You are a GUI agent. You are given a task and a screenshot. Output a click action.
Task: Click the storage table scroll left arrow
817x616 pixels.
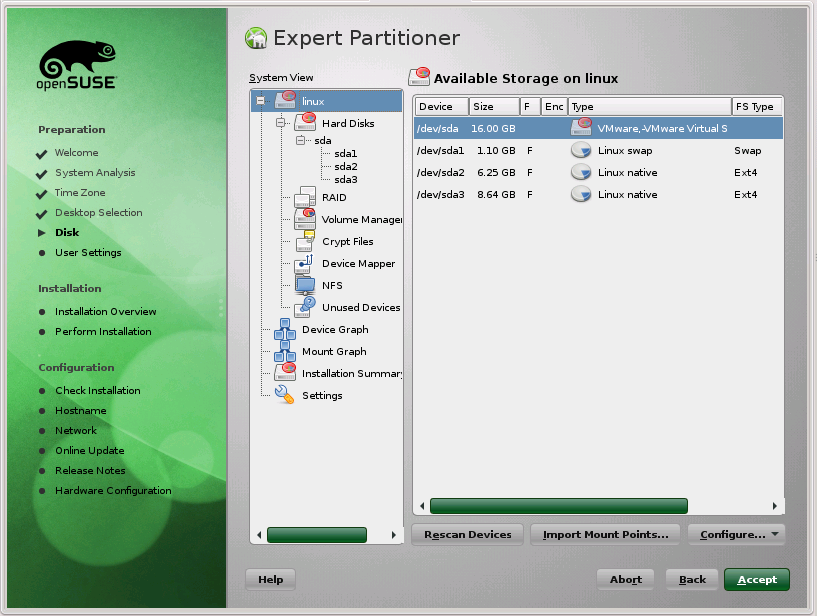[x=422, y=506]
